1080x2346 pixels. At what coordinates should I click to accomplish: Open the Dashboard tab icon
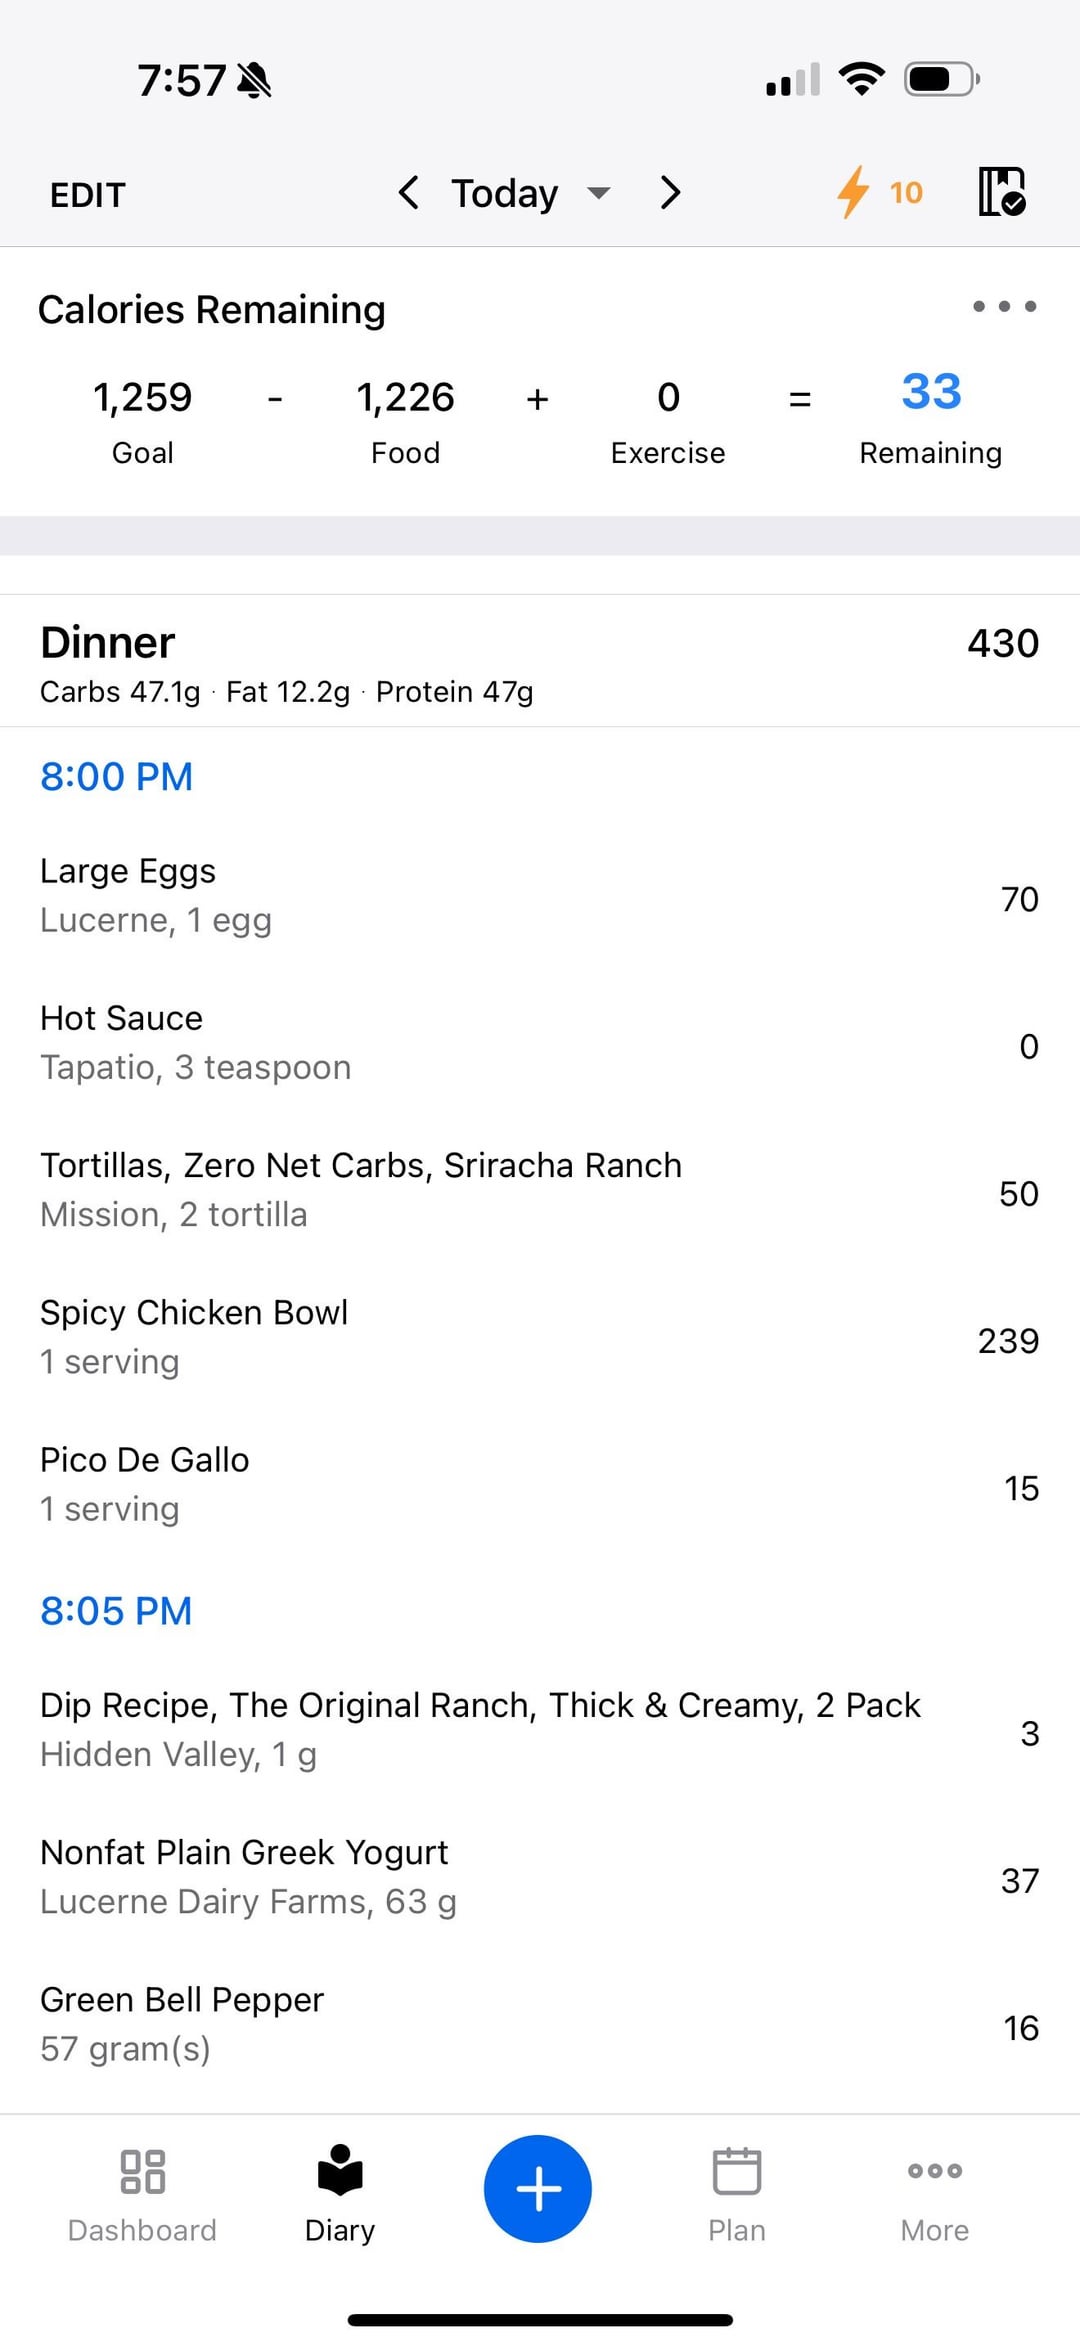[142, 2170]
